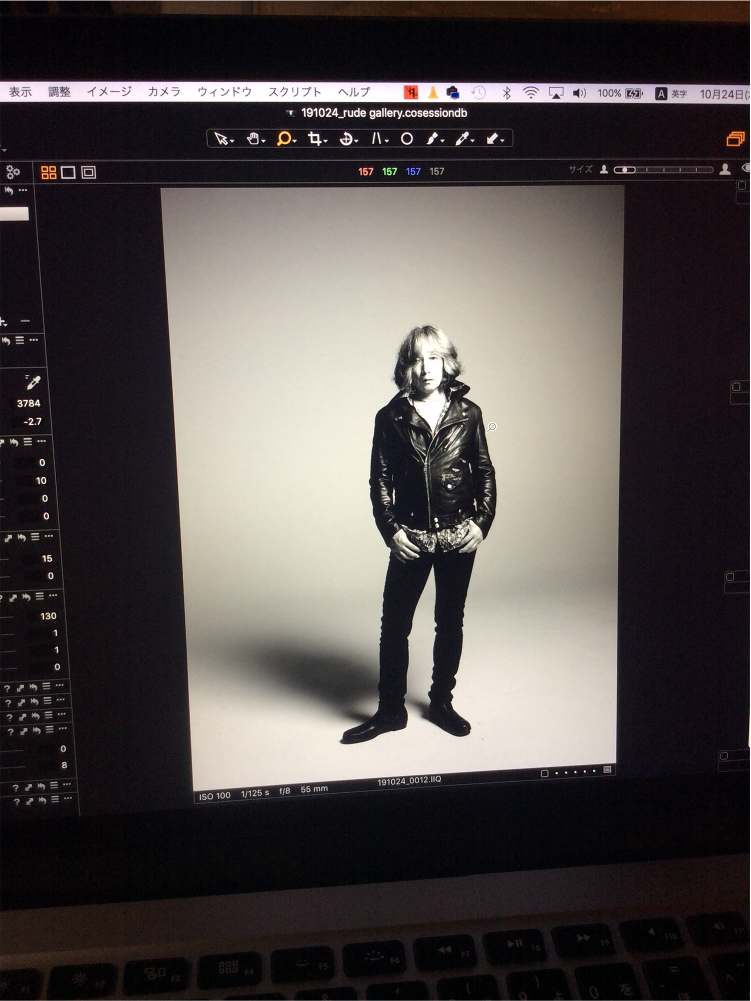
Task: Open the スクリプト menu
Action: [294, 92]
